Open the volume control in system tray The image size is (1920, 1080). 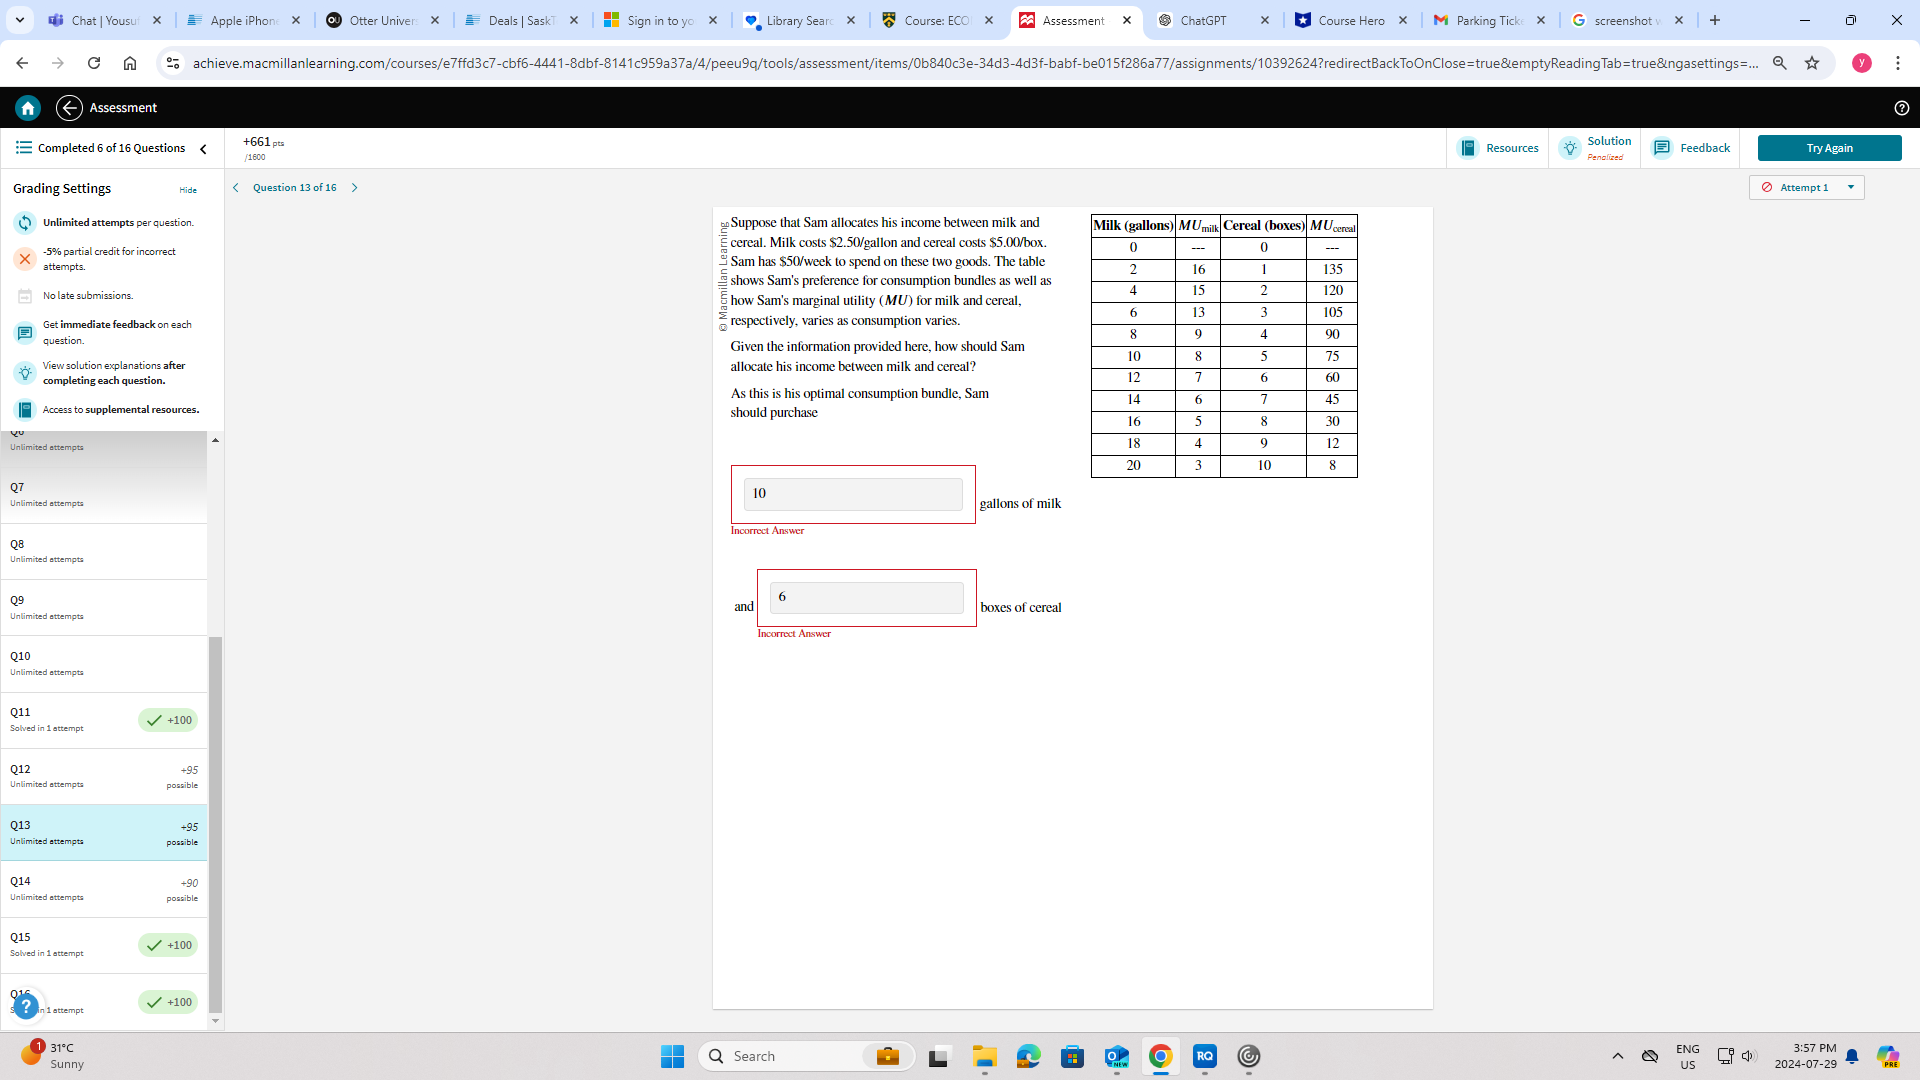[x=1748, y=1055]
